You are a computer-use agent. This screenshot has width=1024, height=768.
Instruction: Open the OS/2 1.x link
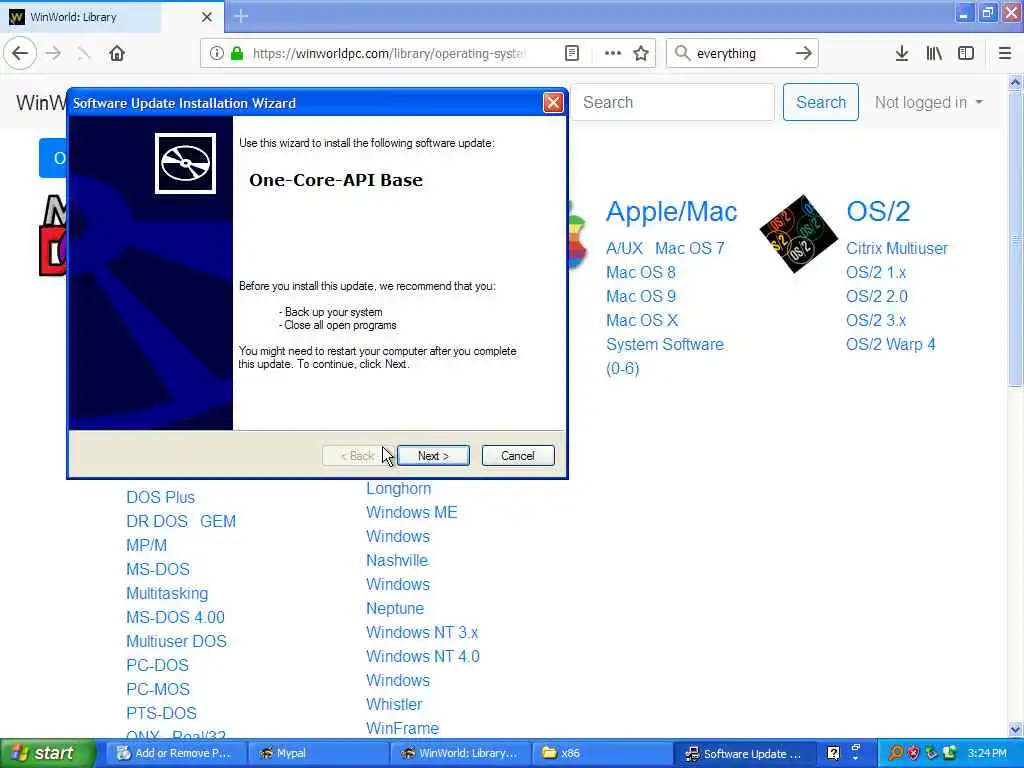point(876,272)
